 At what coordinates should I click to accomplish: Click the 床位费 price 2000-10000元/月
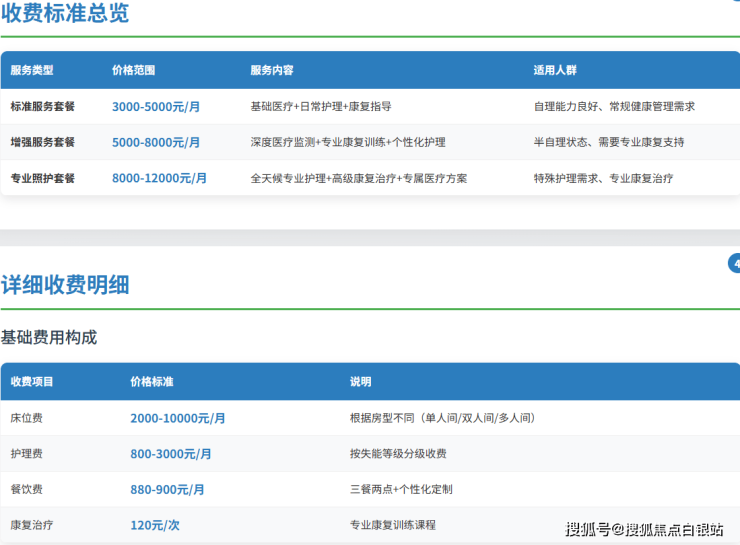(177, 418)
